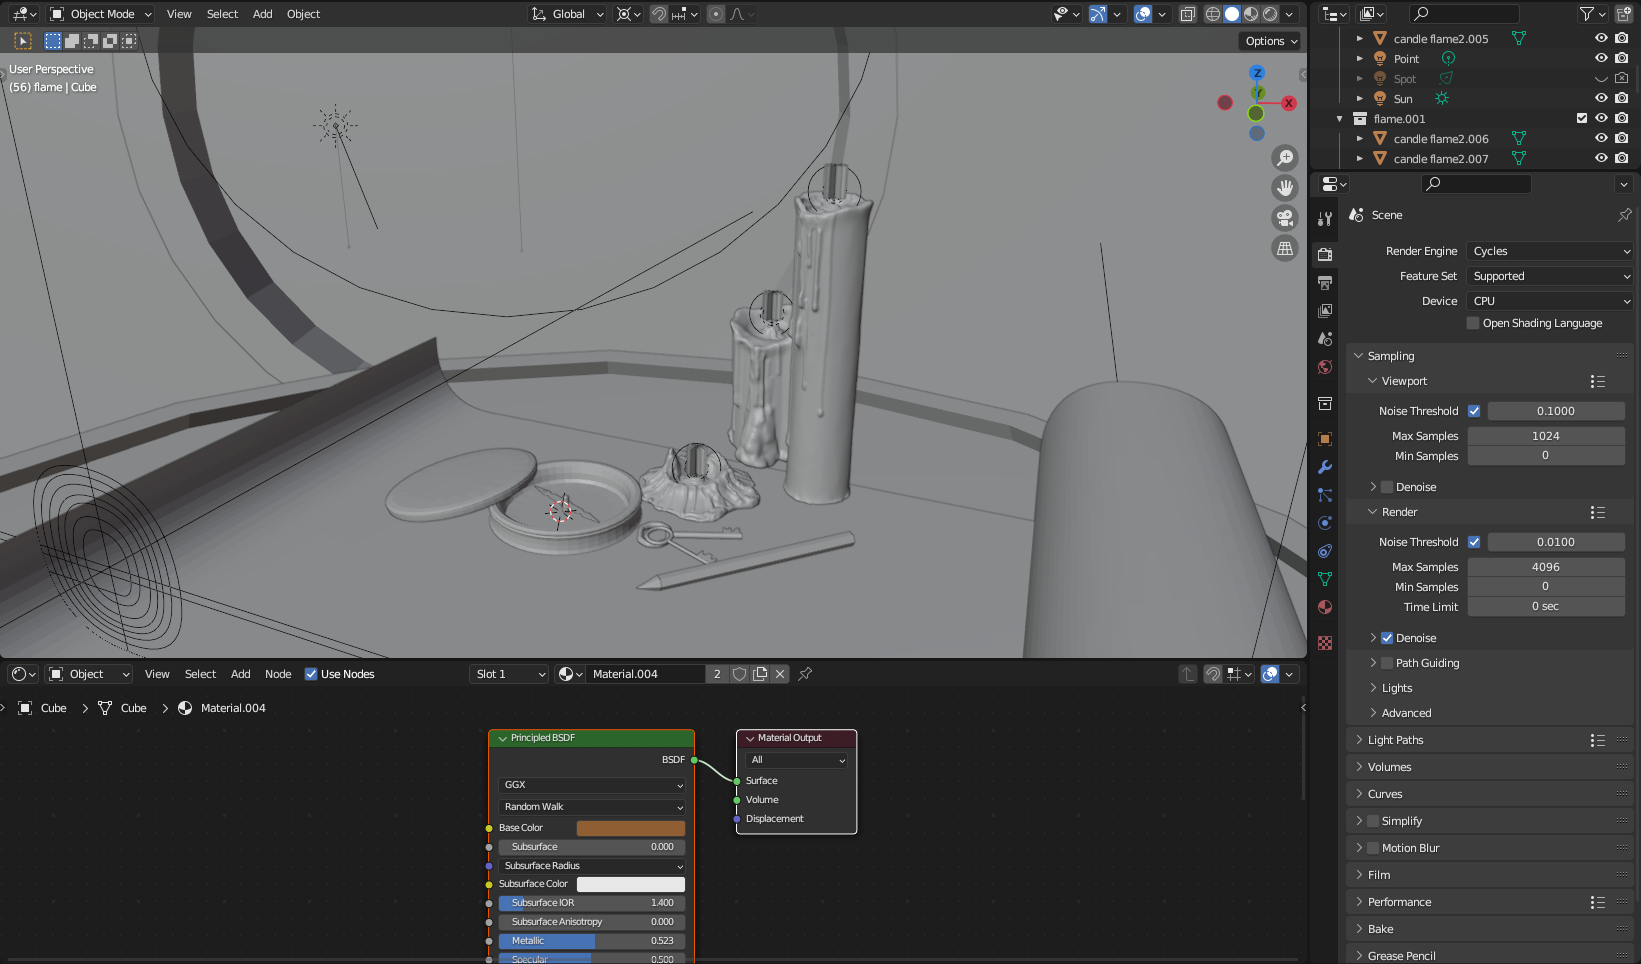Switch viewport to Wireframe shading mode
The image size is (1641, 964).
[1212, 13]
